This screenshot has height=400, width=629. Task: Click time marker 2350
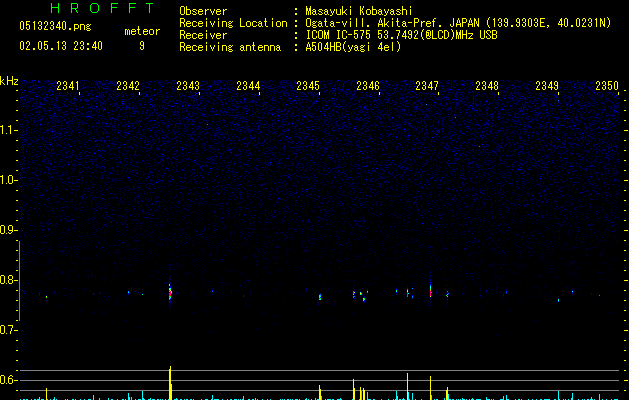pos(607,85)
